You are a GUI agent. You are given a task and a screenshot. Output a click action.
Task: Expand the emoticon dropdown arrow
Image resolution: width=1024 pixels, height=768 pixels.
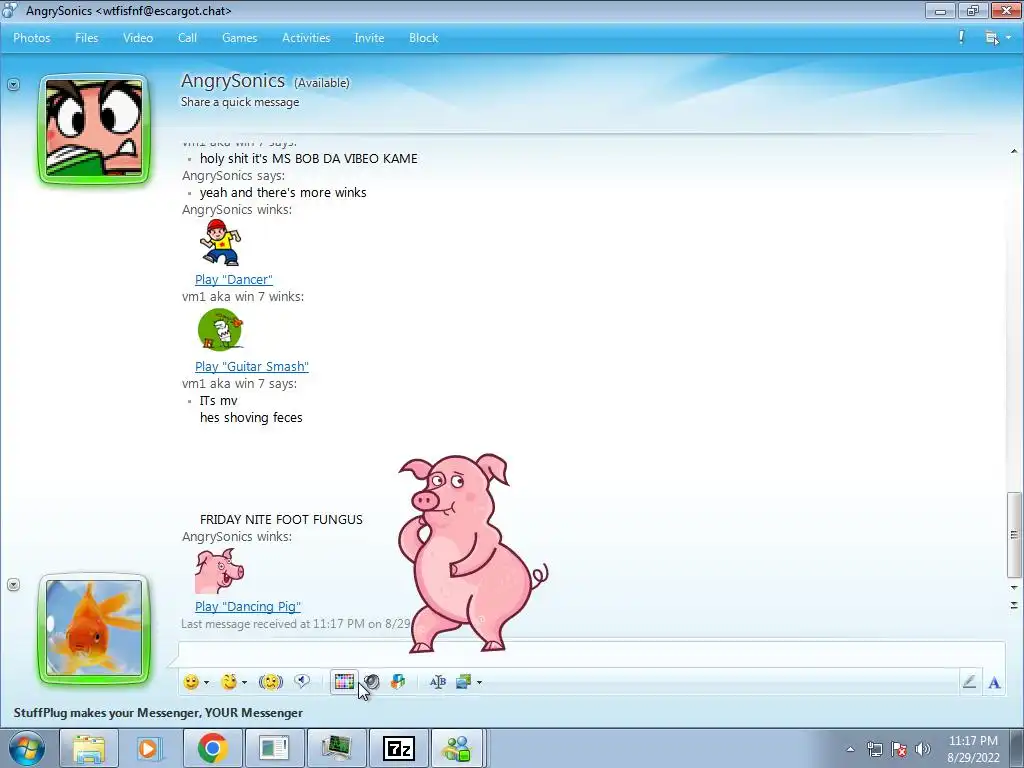click(x=206, y=682)
